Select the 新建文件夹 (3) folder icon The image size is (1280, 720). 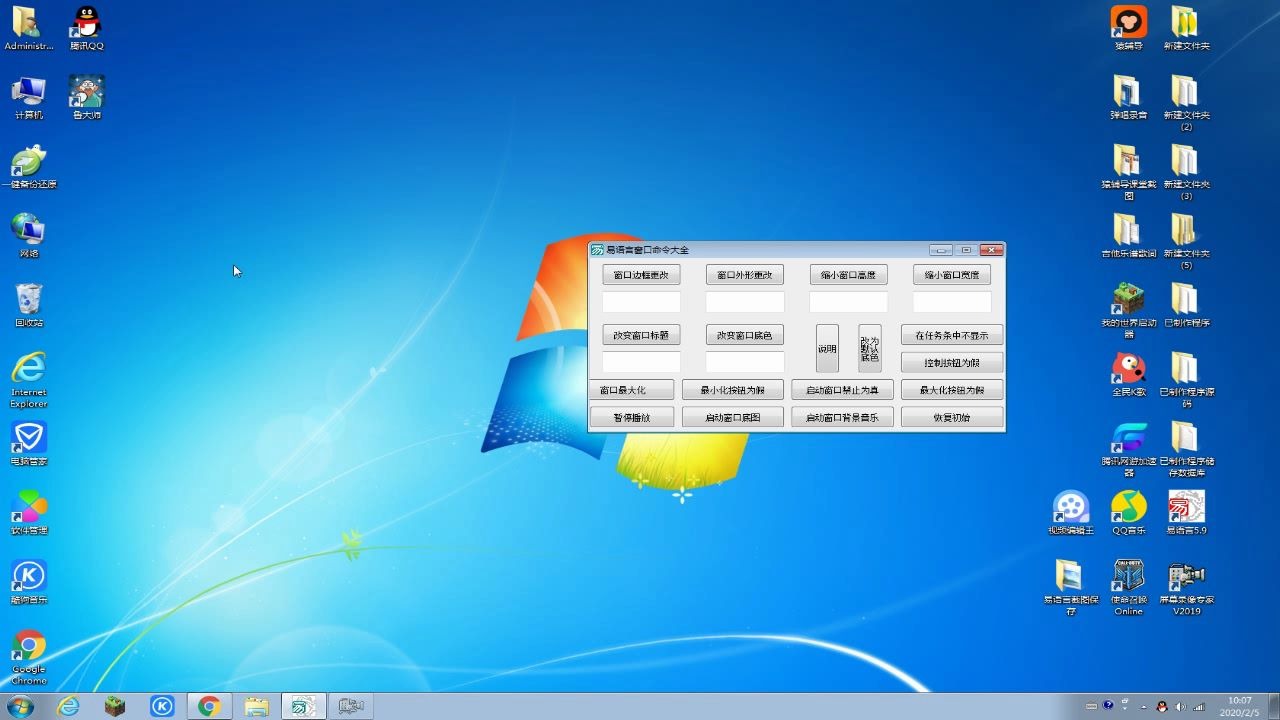1186,172
